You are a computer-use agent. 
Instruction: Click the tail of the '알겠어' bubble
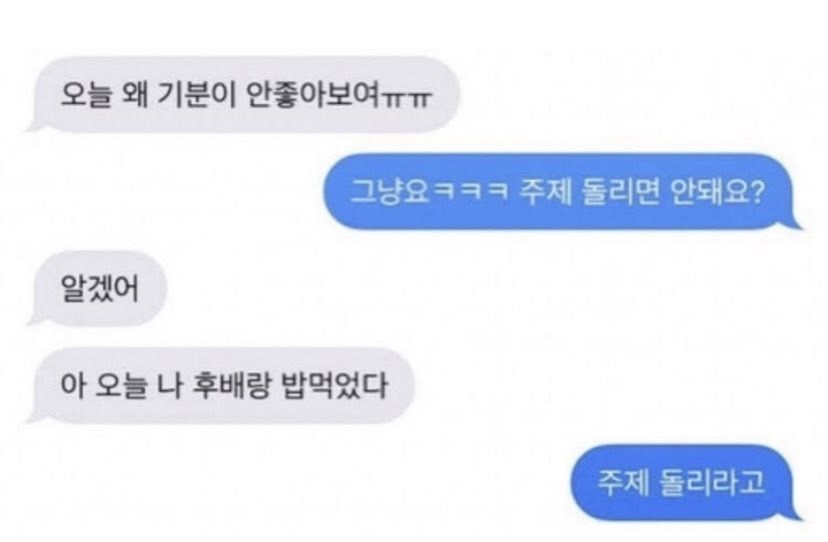click(37, 319)
